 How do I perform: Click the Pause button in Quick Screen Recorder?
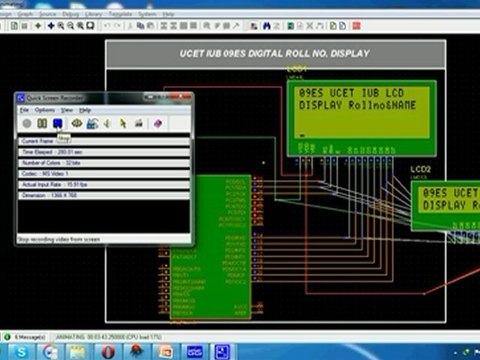[42, 124]
